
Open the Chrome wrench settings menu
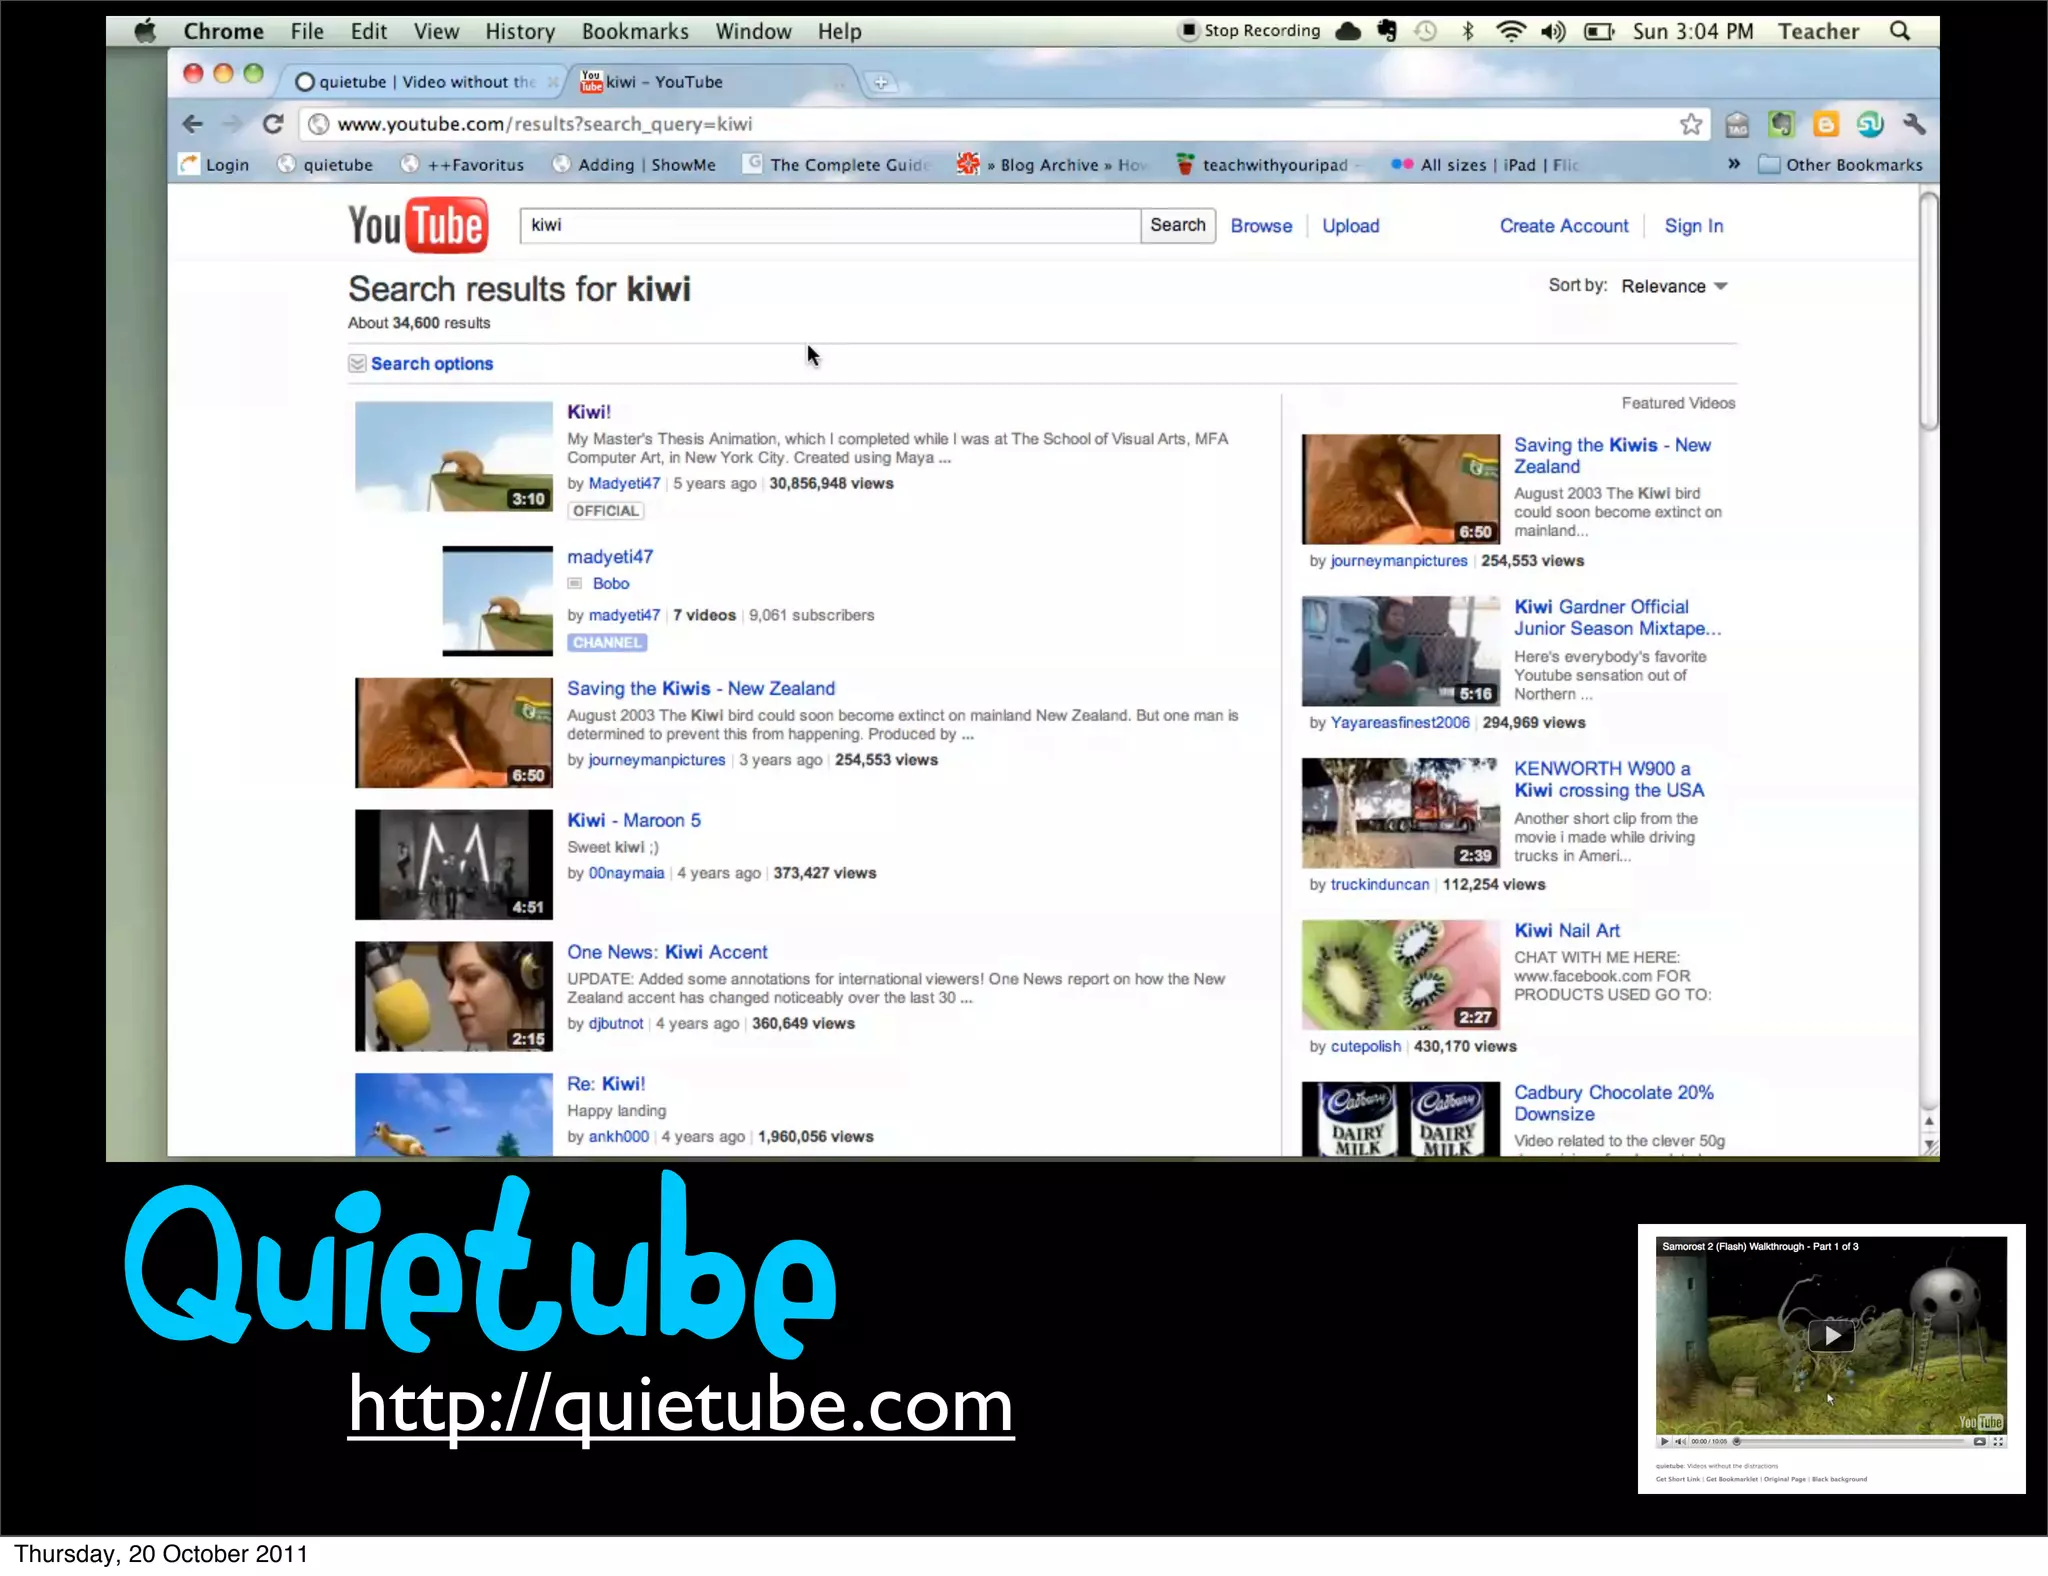pyautogui.click(x=1914, y=124)
